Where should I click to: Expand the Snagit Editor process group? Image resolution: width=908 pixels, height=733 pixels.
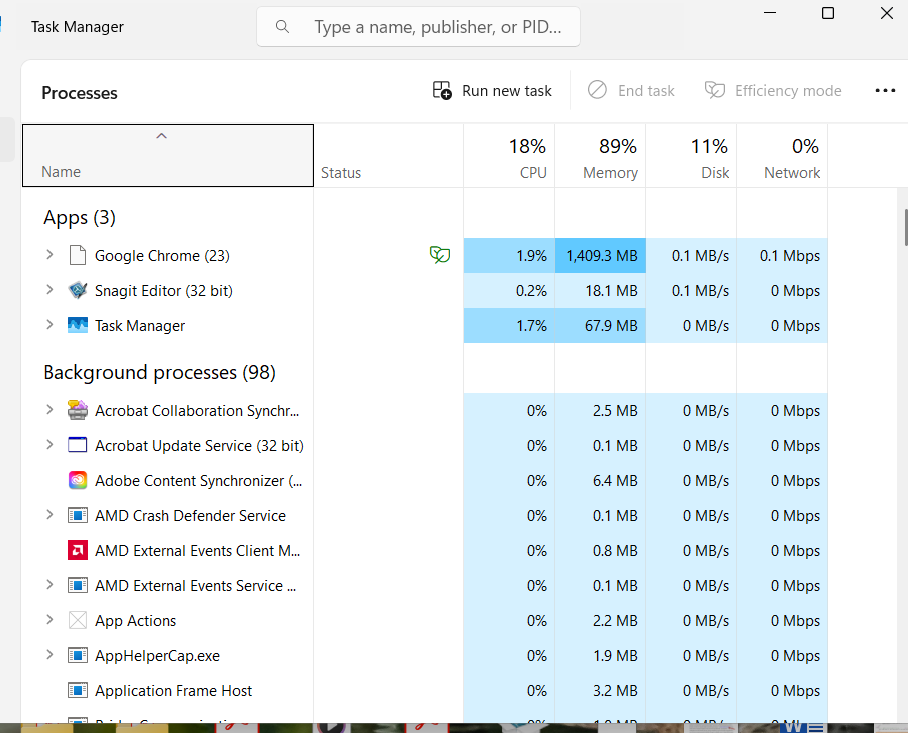coord(50,289)
